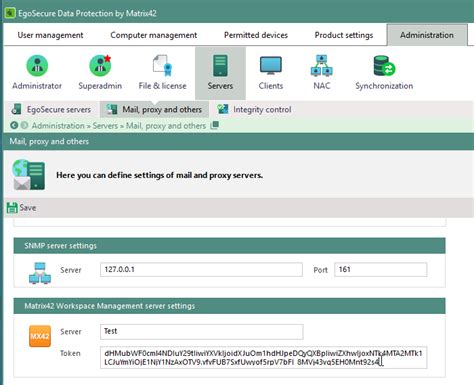Open the Permitted devices tab

click(256, 35)
